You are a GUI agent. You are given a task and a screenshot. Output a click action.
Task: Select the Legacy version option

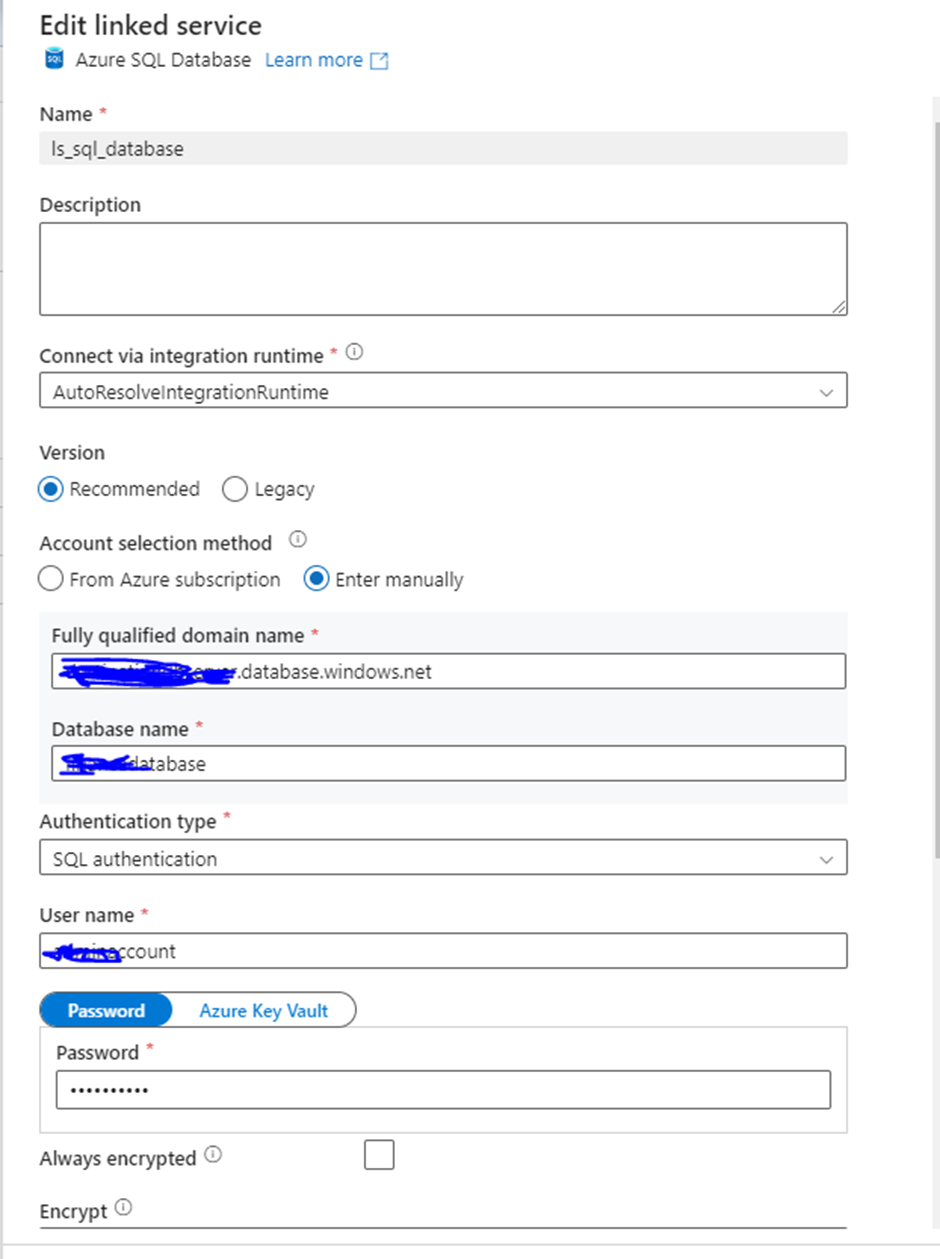tap(235, 489)
